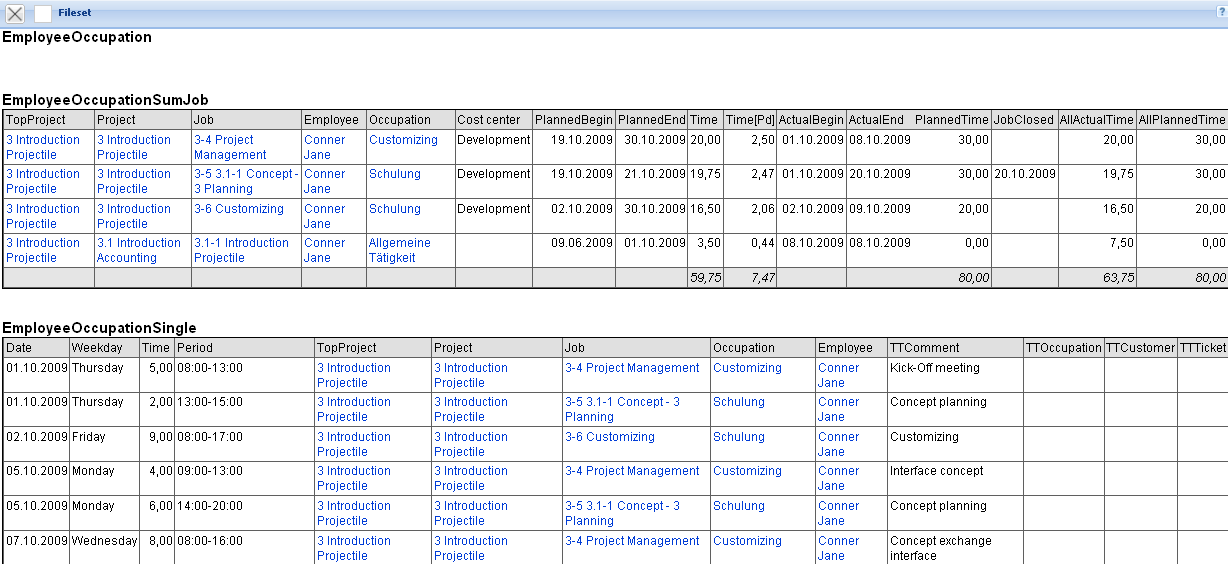Click the PlannedBegin column header
The width and height of the screenshot is (1228, 564).
(x=573, y=120)
